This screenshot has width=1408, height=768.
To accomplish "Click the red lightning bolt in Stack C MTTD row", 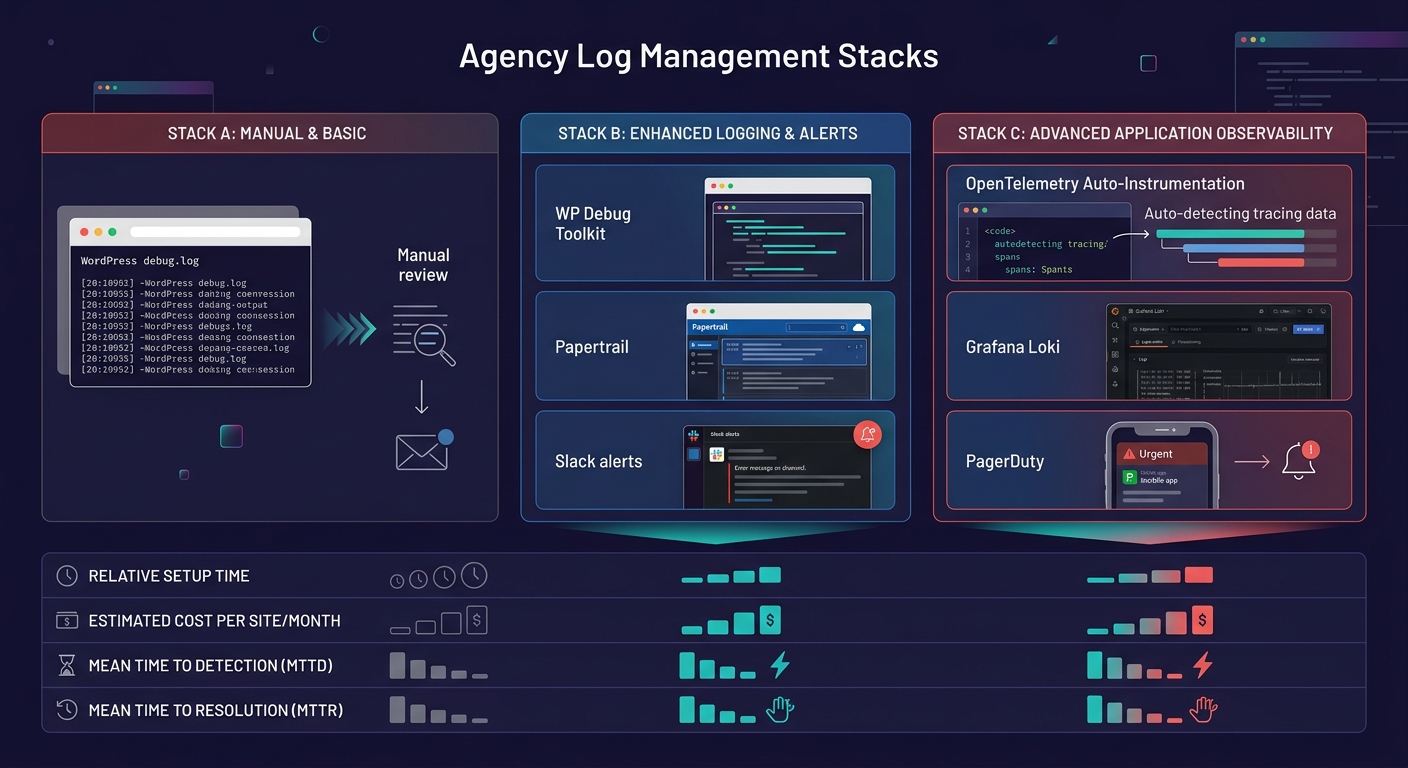I will pos(1203,665).
